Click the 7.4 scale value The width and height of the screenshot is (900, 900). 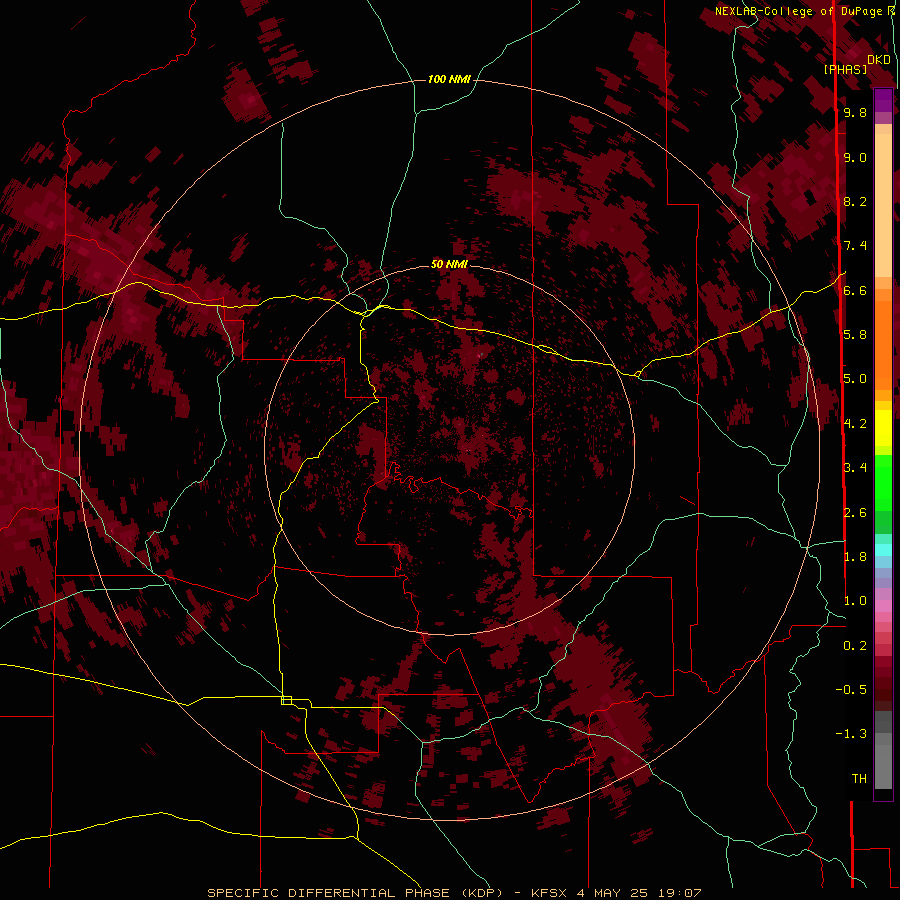(x=855, y=246)
